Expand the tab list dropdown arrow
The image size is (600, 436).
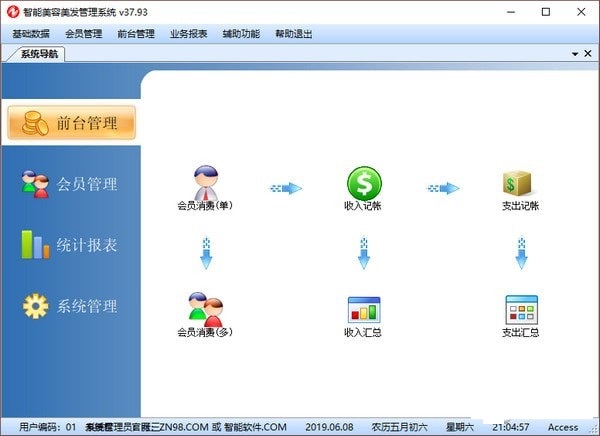tap(575, 54)
